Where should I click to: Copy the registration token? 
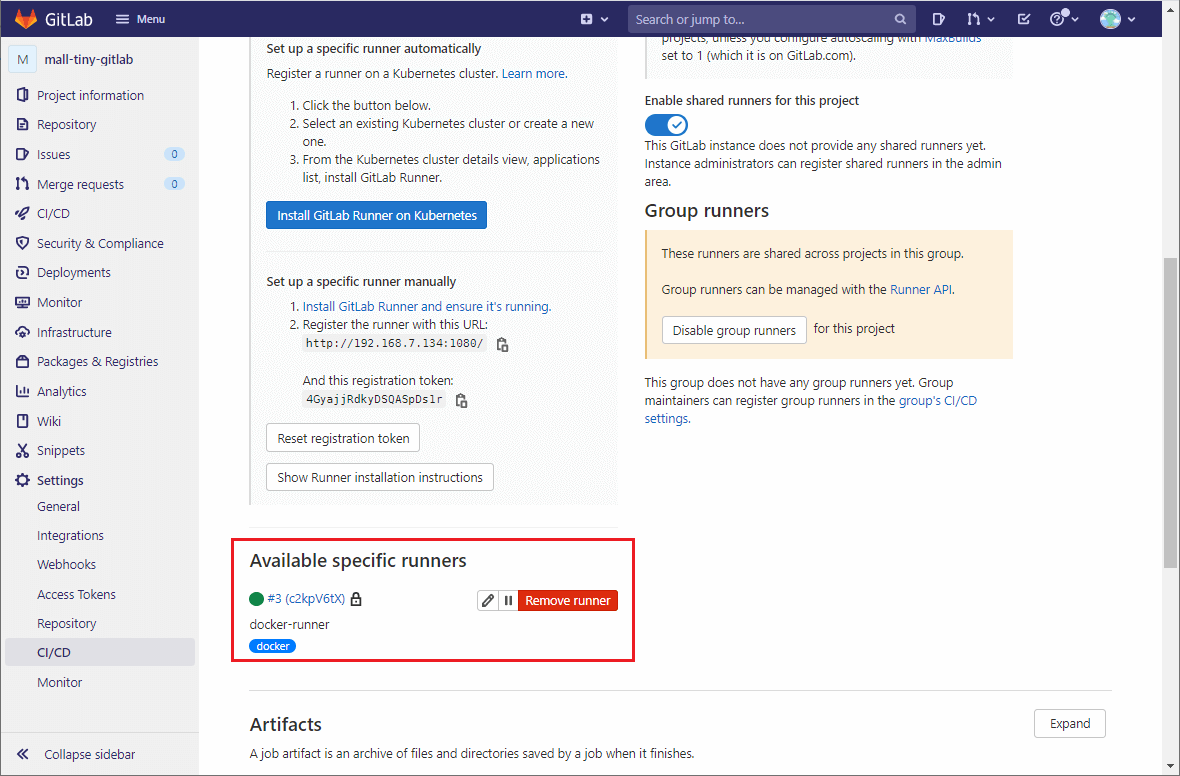461,400
